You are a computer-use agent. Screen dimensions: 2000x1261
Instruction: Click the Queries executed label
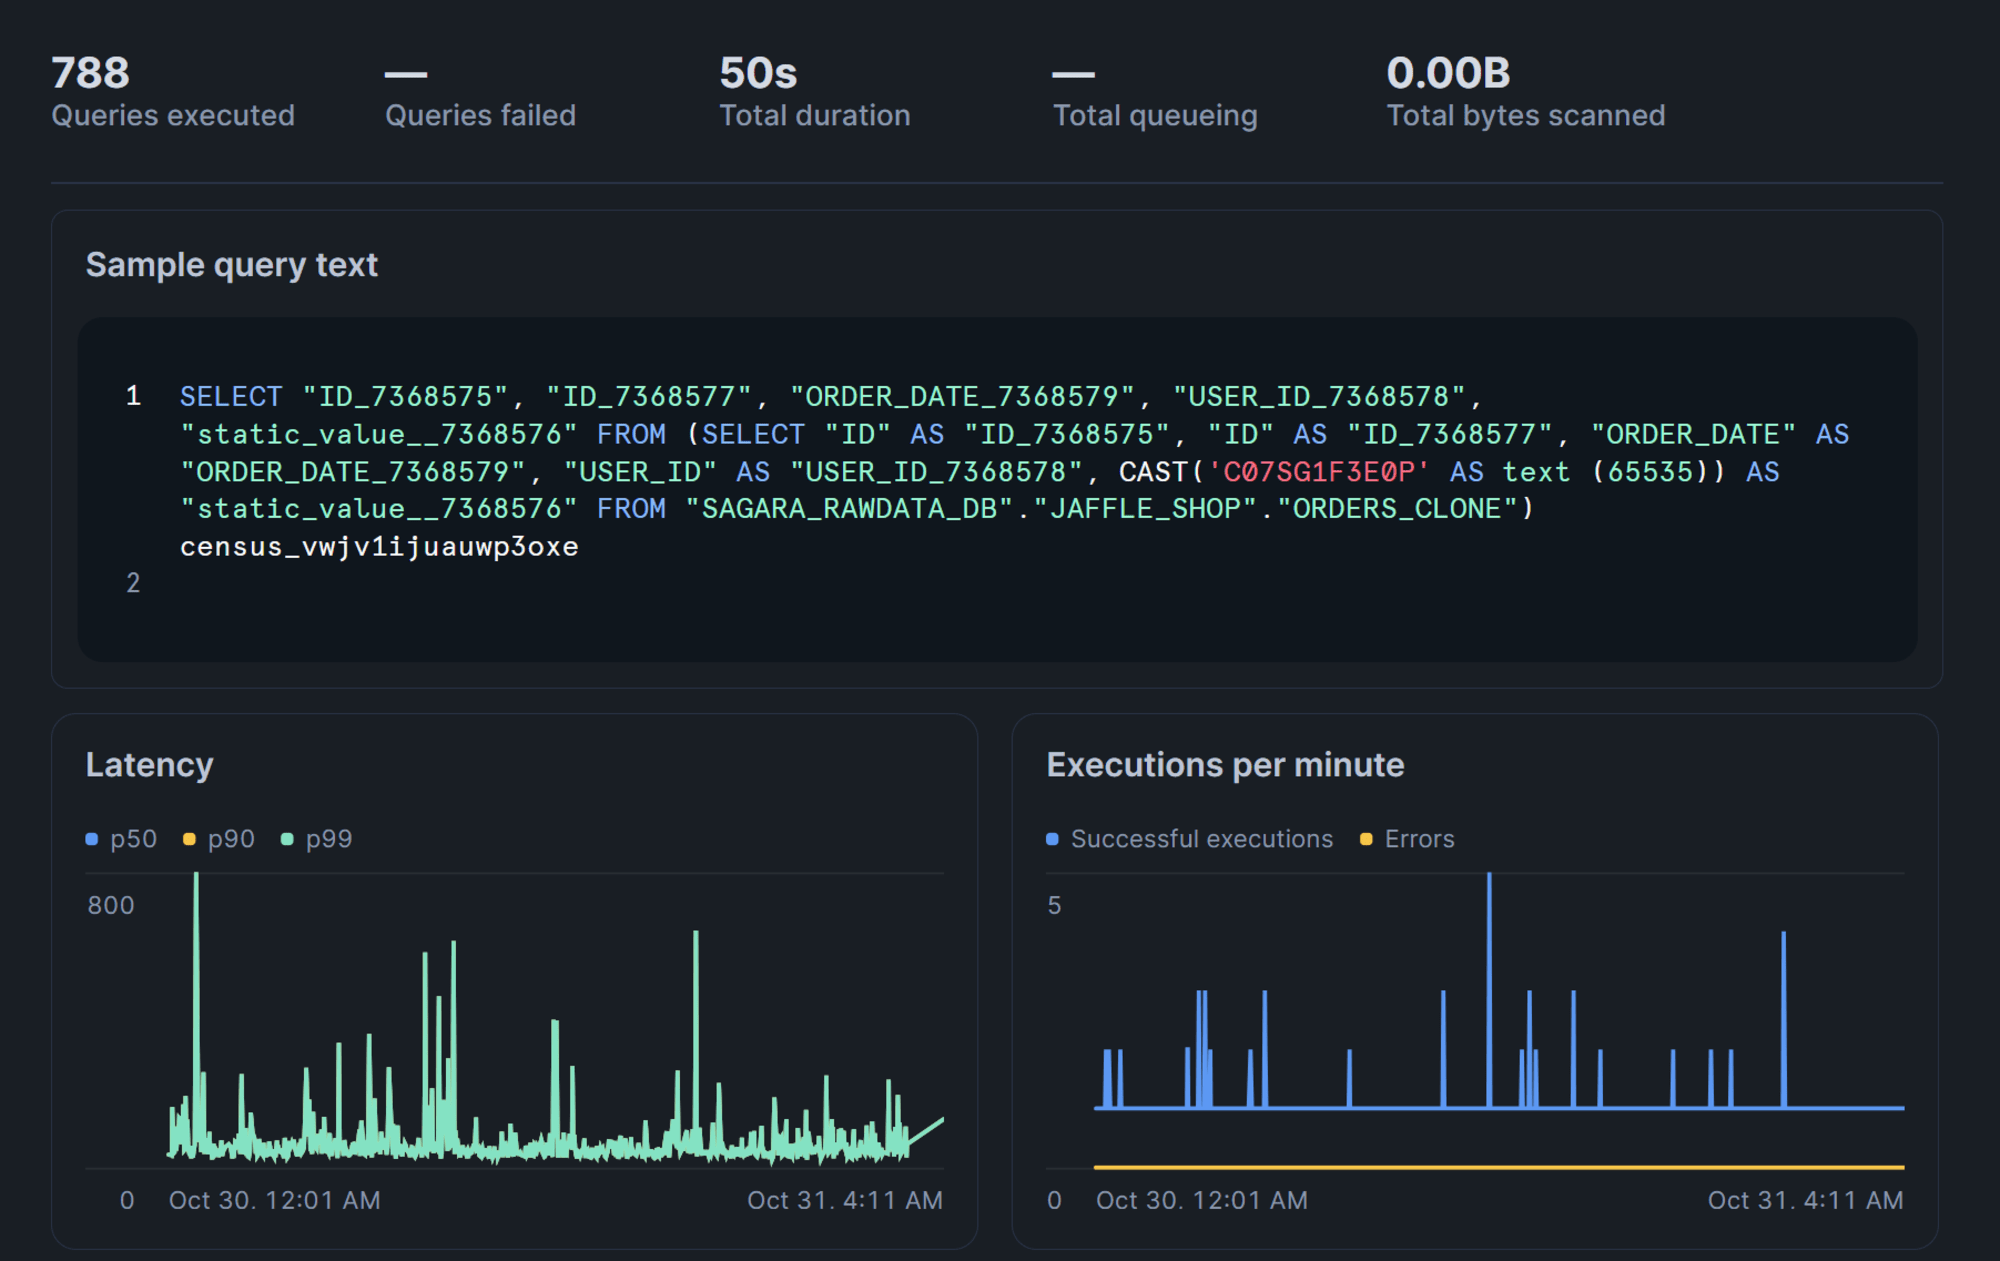pyautogui.click(x=173, y=116)
